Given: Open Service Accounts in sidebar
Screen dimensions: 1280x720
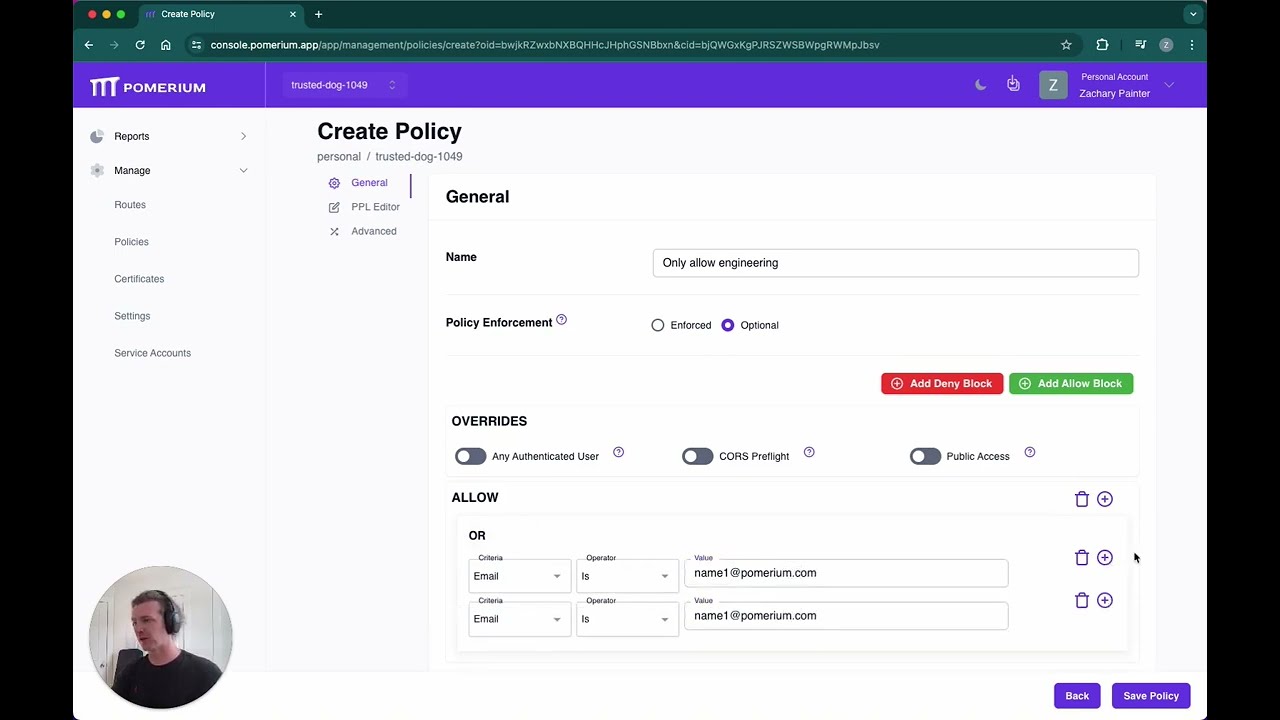Looking at the screenshot, I should [x=152, y=353].
